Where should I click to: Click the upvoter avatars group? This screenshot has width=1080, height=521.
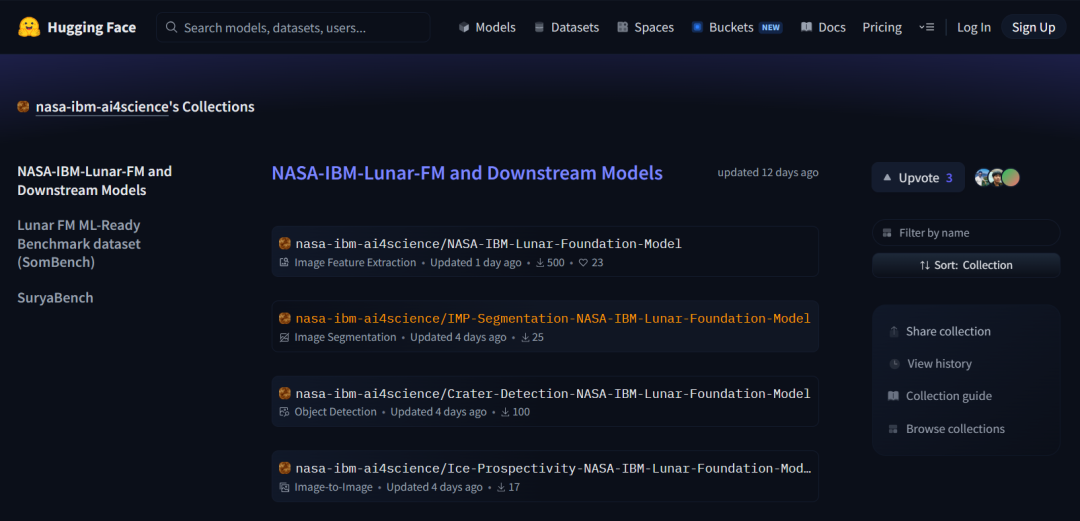(x=997, y=178)
